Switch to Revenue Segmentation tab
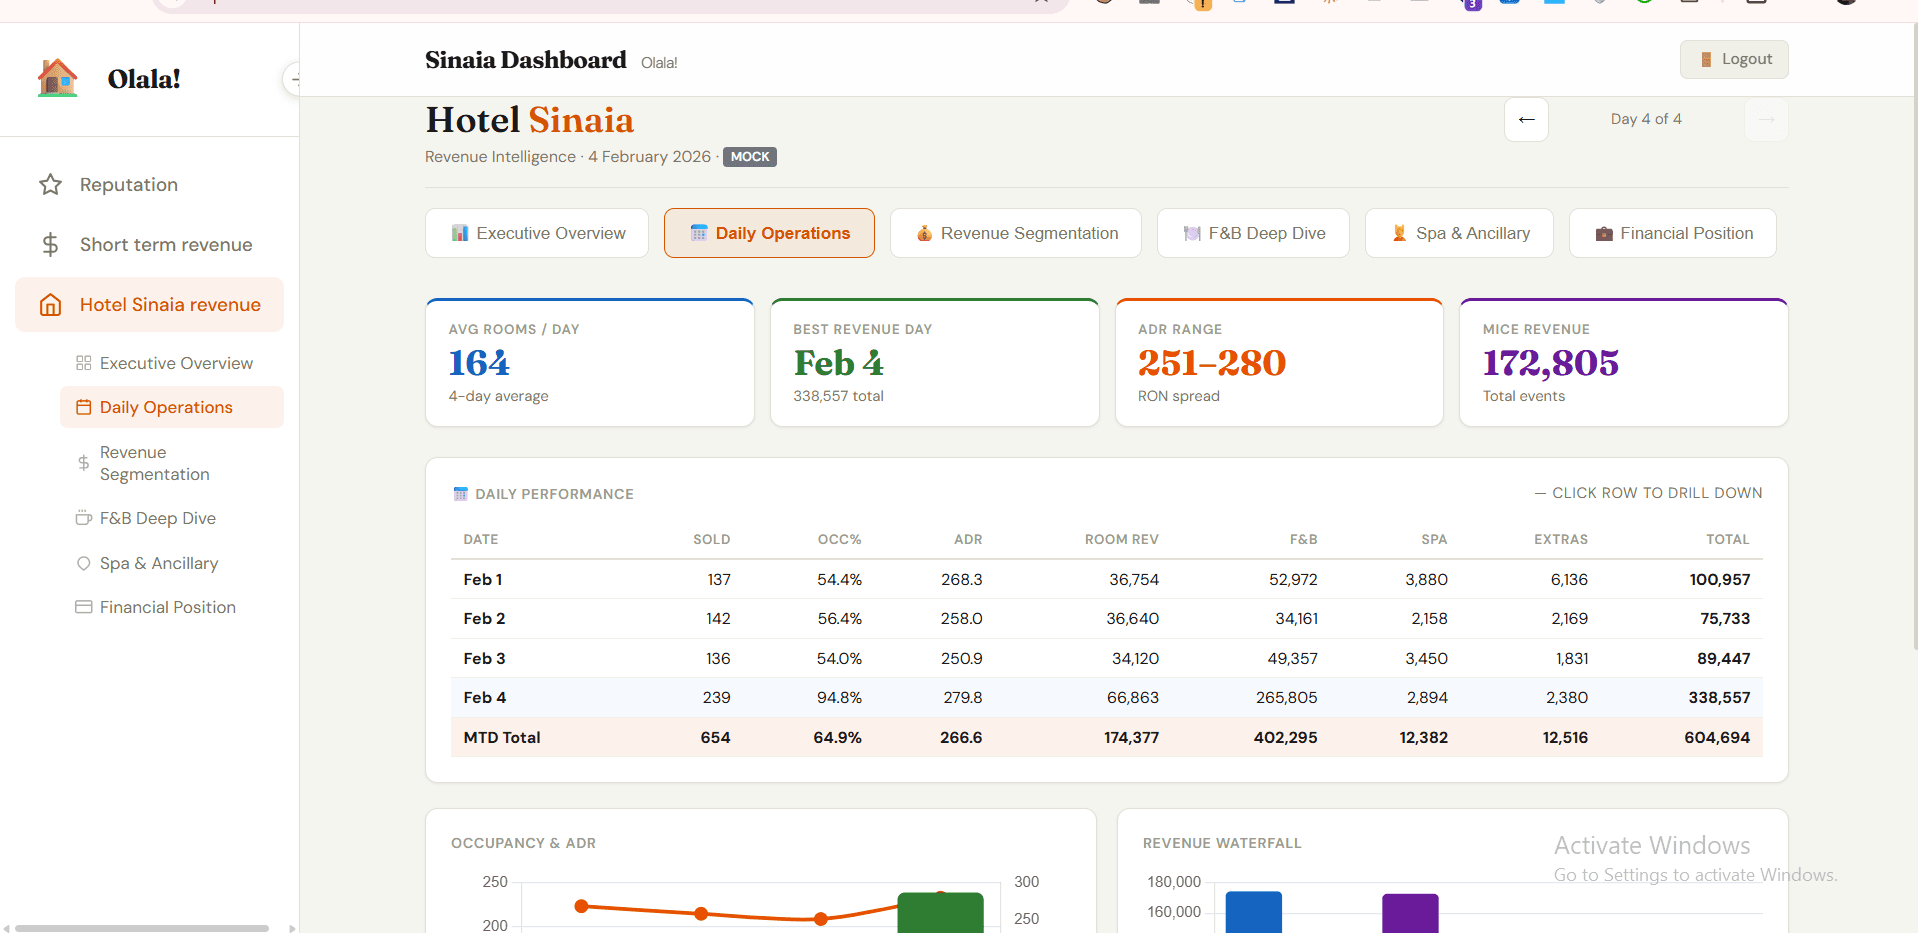 pyautogui.click(x=1016, y=233)
